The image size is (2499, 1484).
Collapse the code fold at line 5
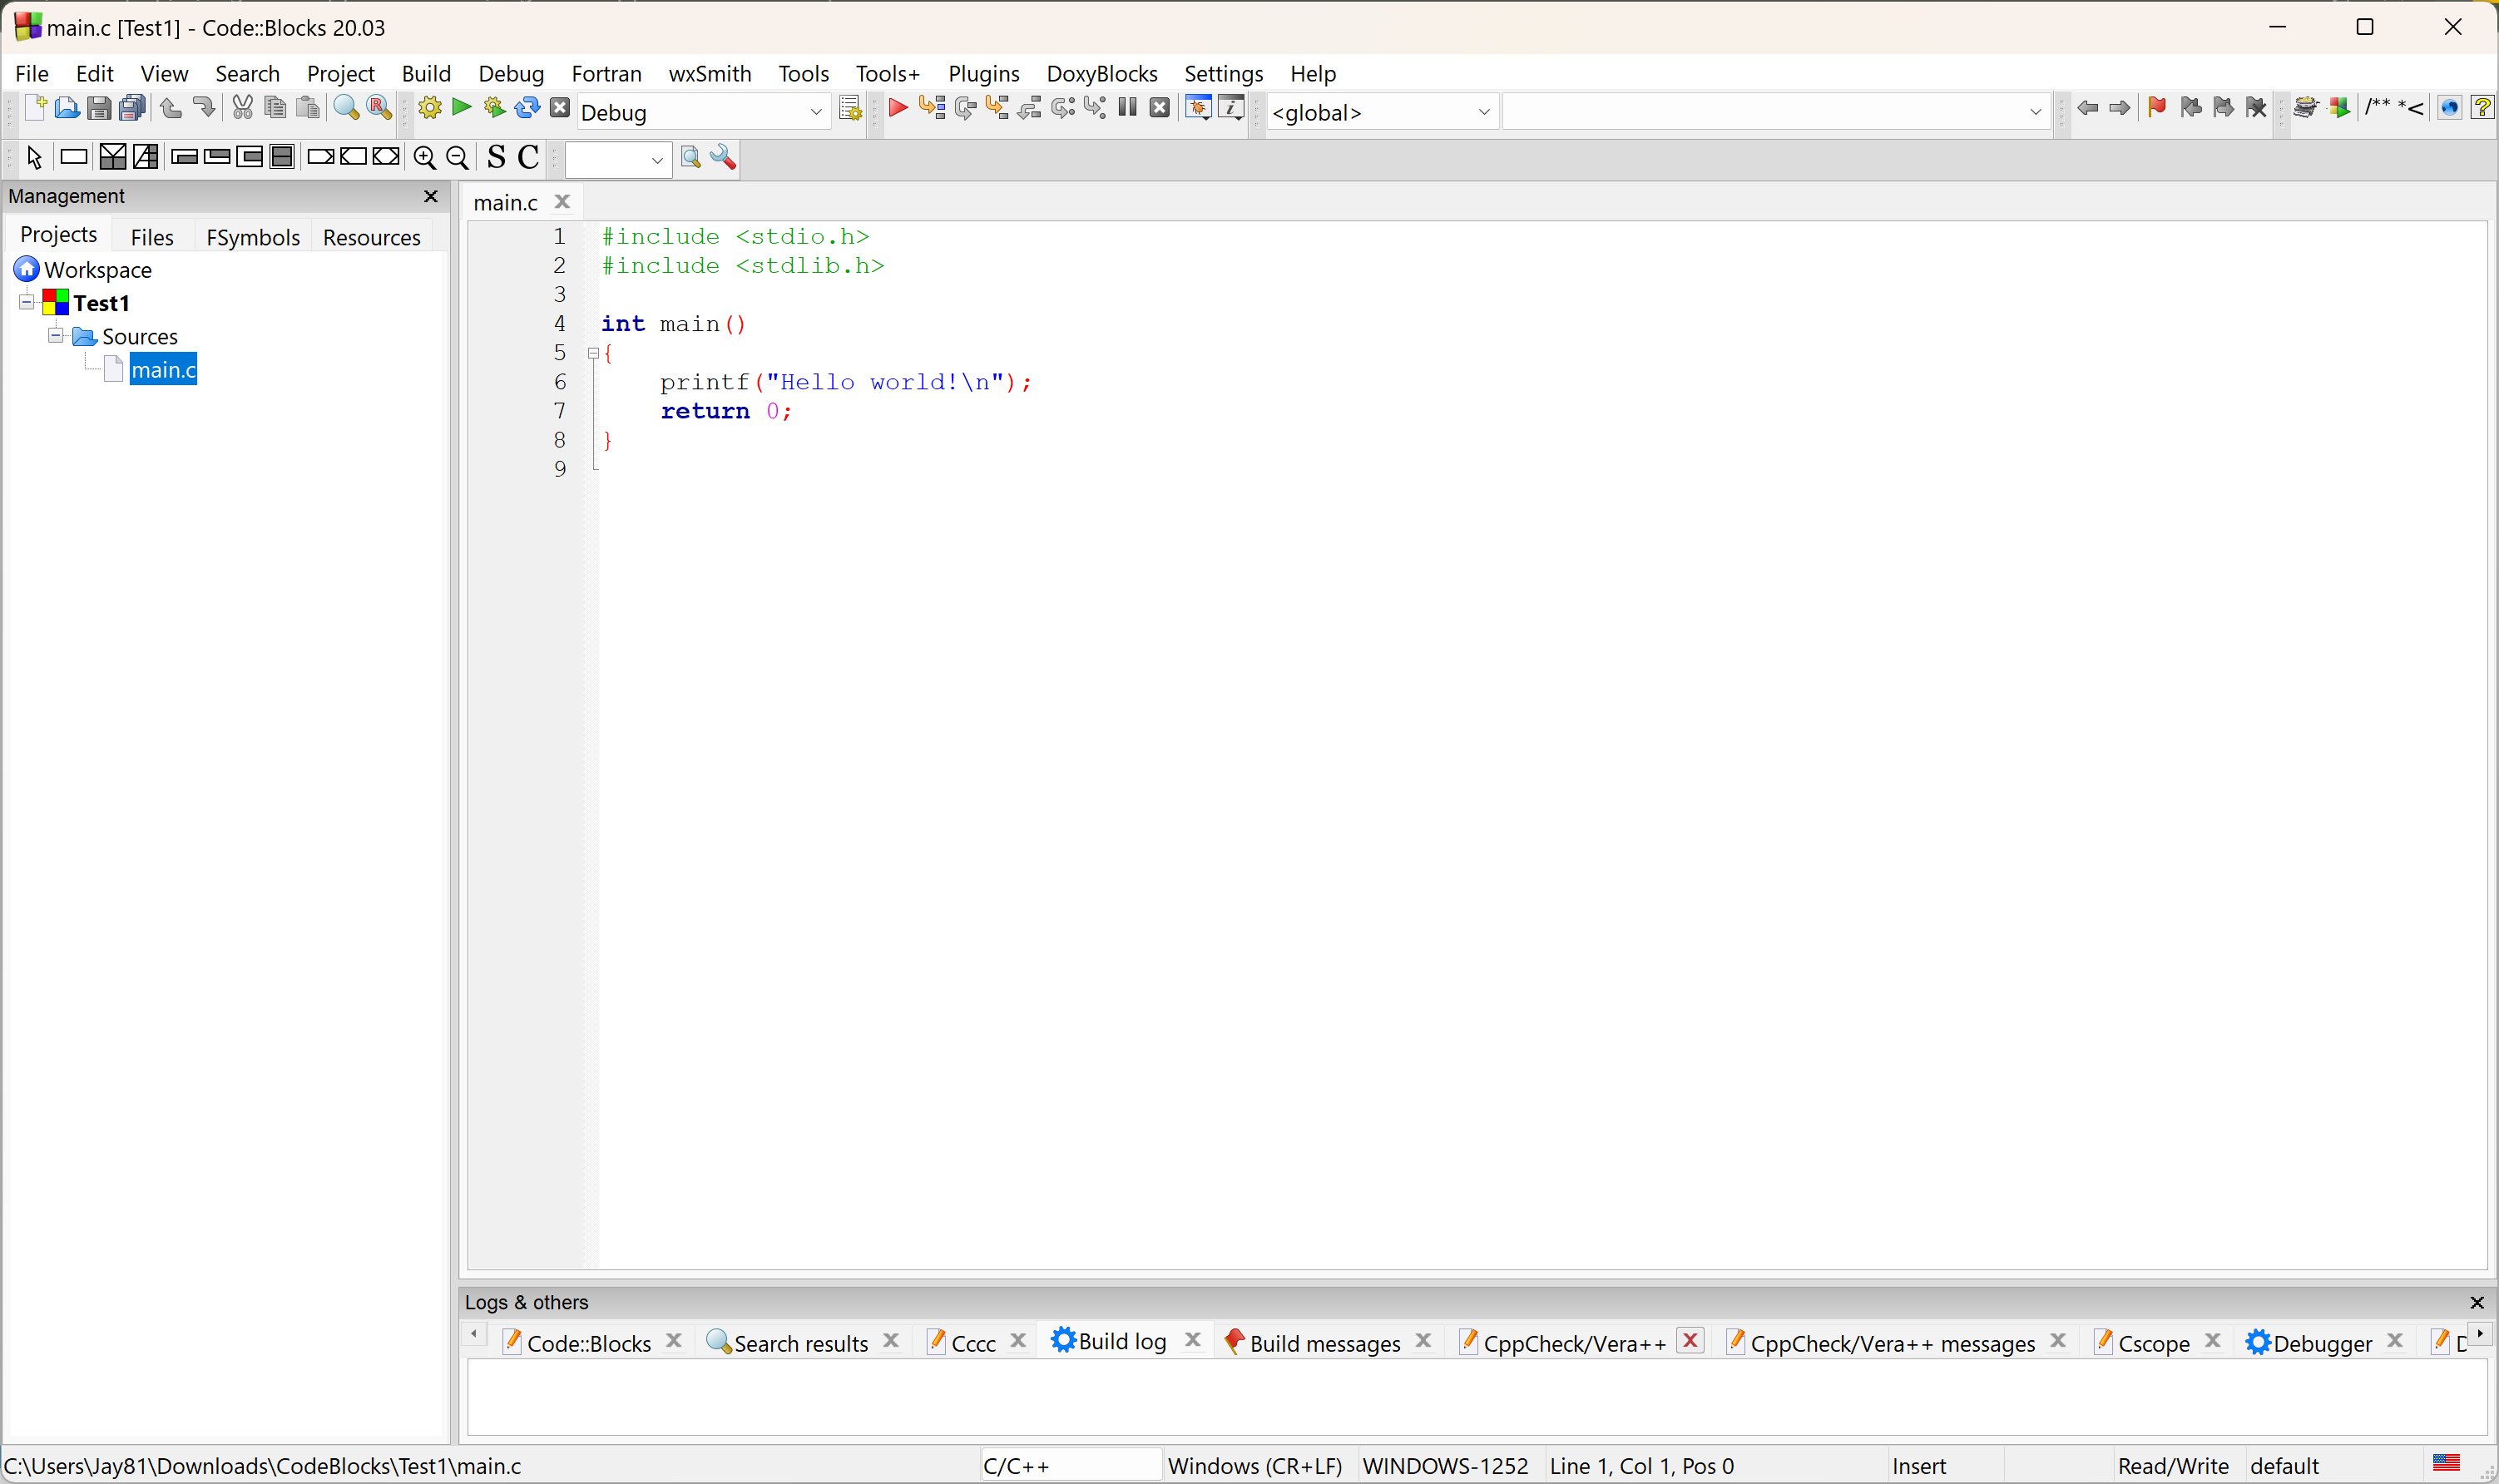(x=593, y=353)
